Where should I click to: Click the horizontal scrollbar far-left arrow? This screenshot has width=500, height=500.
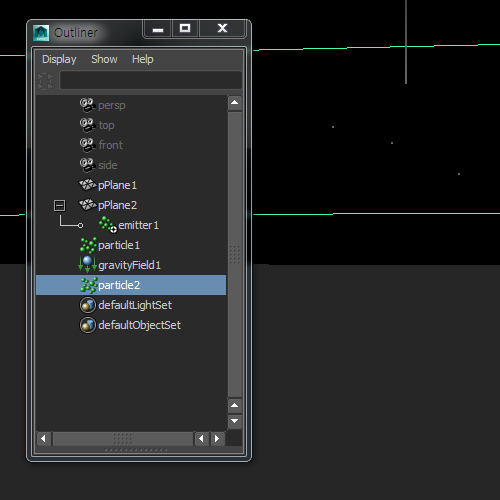44,439
